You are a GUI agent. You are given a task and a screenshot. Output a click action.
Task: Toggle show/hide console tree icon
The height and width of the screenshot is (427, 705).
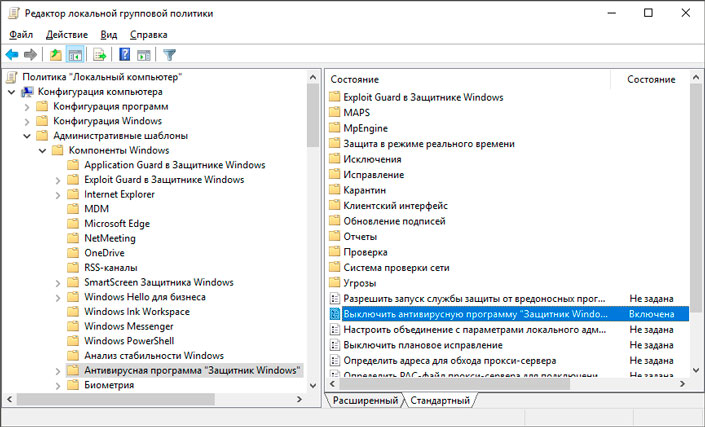(x=75, y=55)
